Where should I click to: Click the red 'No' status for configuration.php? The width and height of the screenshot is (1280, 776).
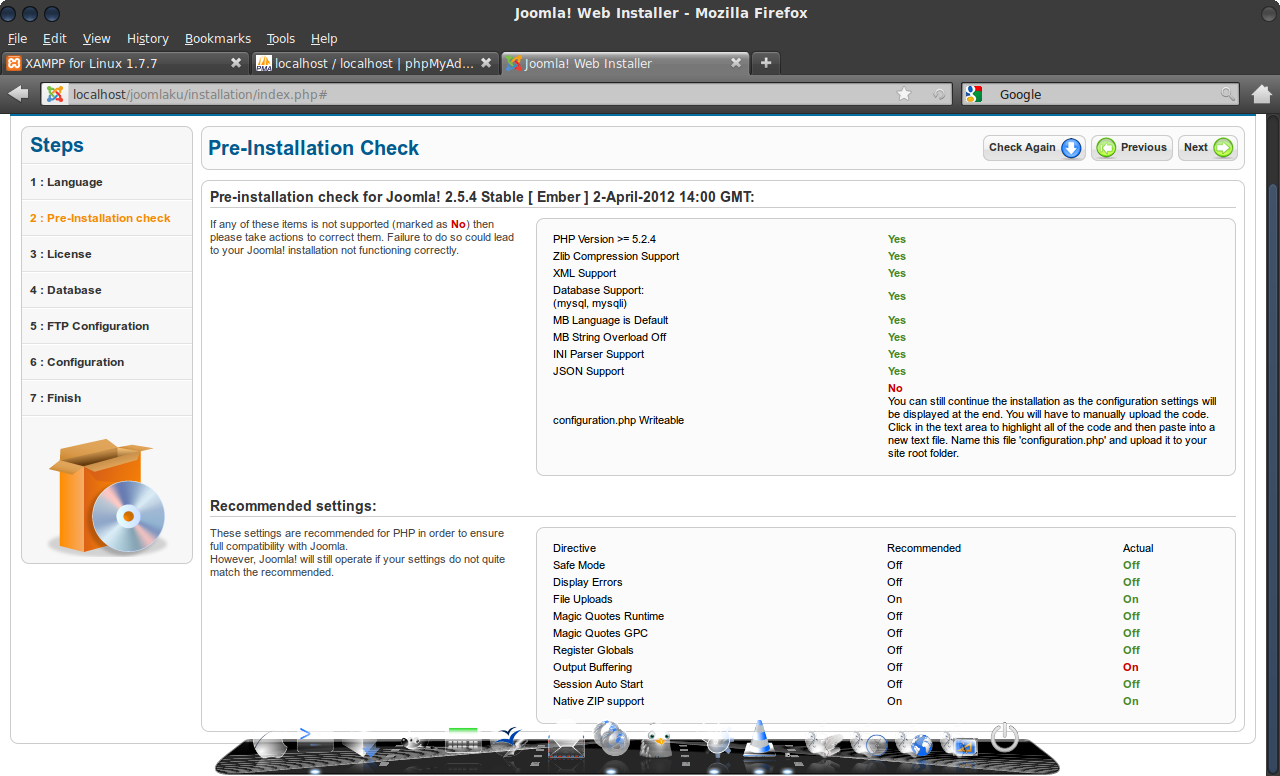coord(895,388)
